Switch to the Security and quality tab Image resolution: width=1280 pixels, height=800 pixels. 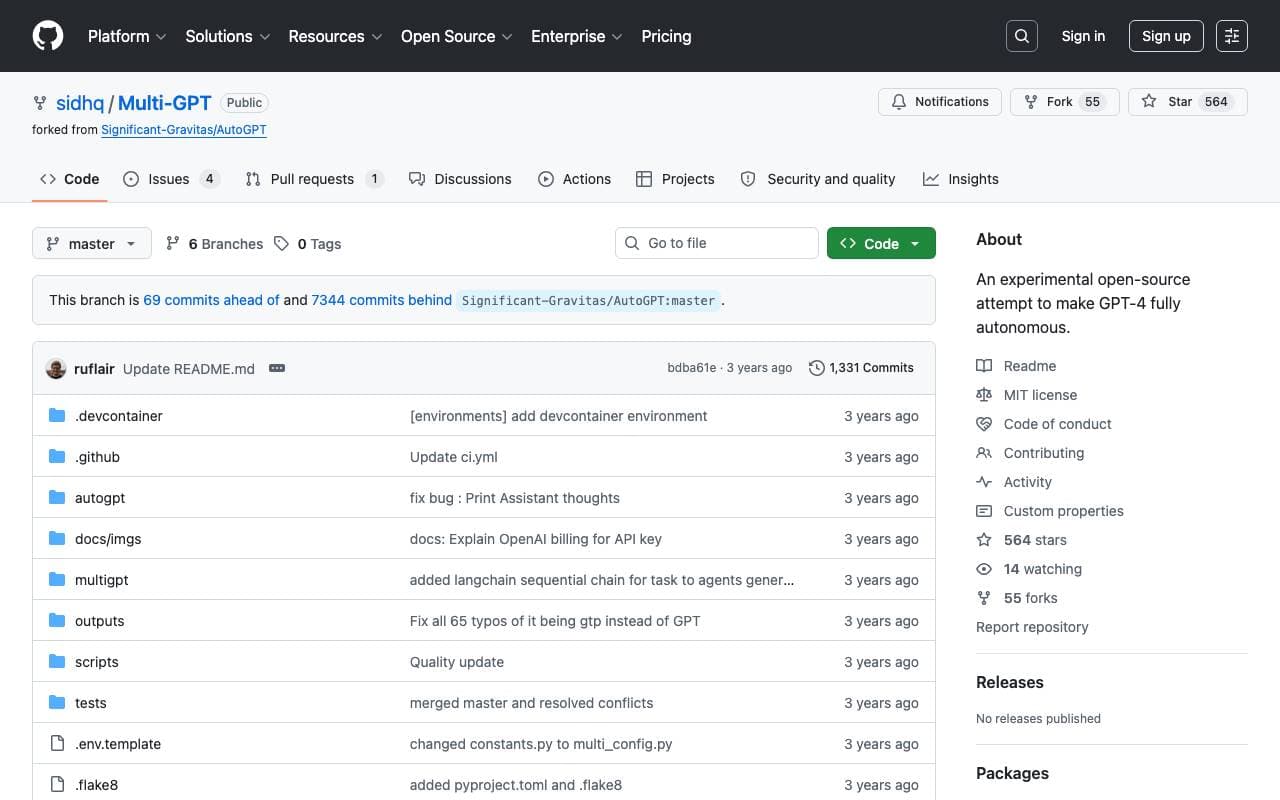pyautogui.click(x=817, y=179)
